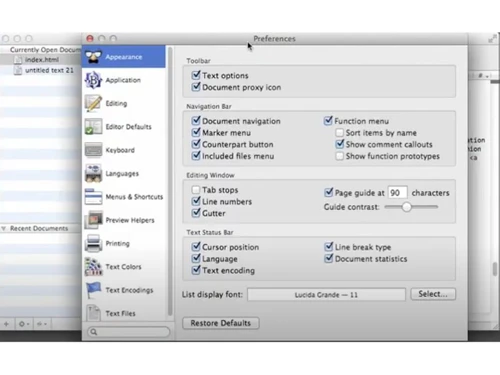Disable the Counterpart button option
Image resolution: width=500 pixels, height=375 pixels.
pos(196,144)
